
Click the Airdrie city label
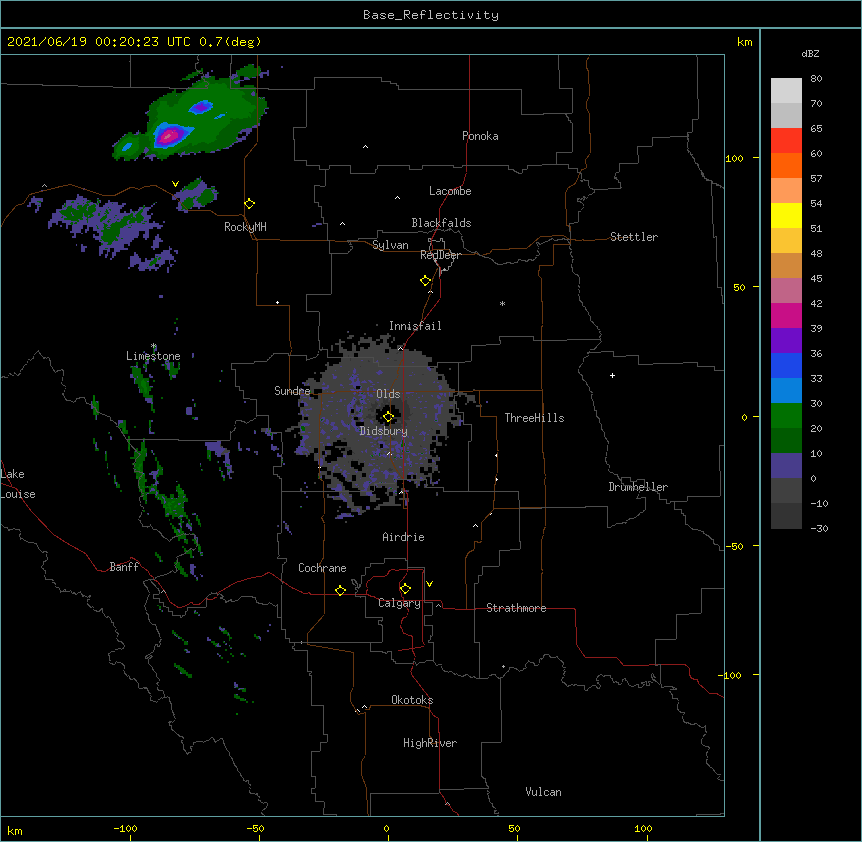[403, 537]
